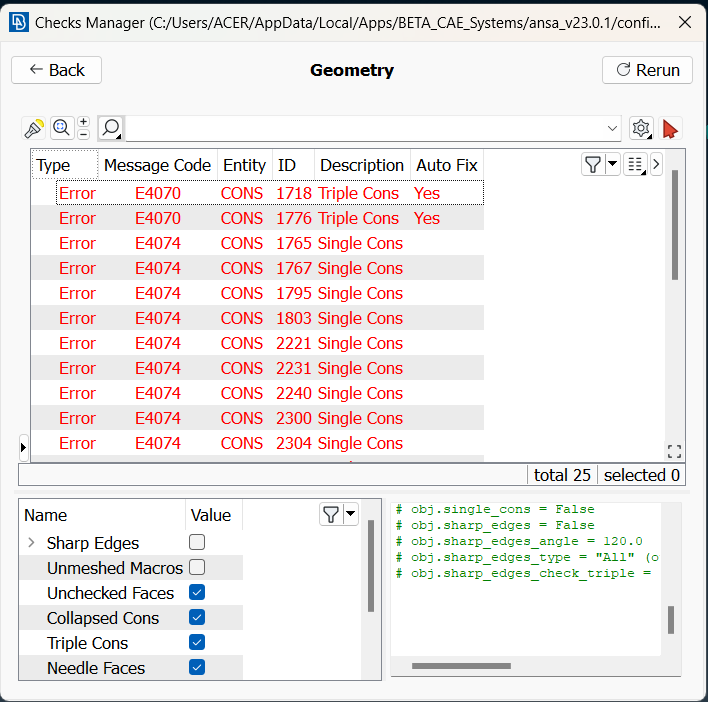Toggle the Needle Faces checkbox

click(197, 667)
